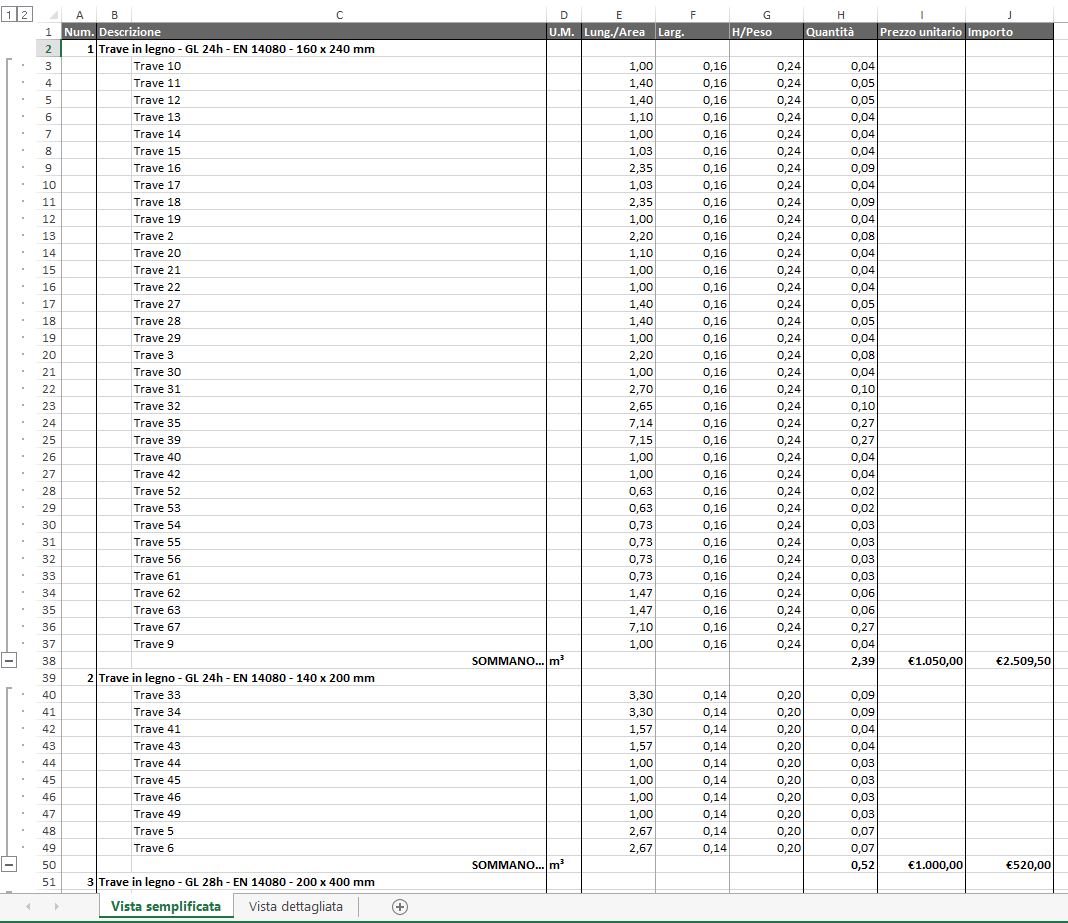This screenshot has height=923, width=1068.
Task: Click the Importo header cell
Action: 1009,32
